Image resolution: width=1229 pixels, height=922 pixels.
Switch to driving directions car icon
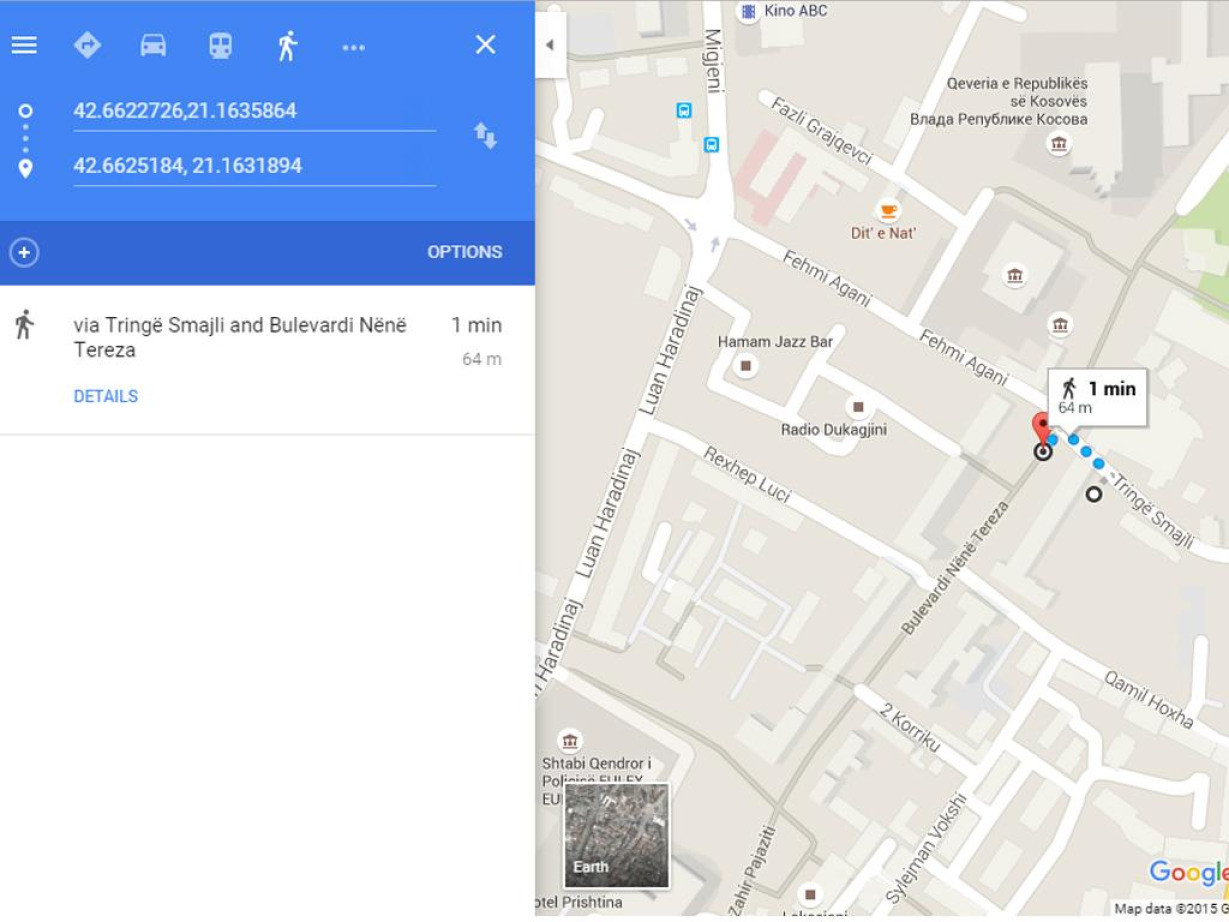click(153, 45)
